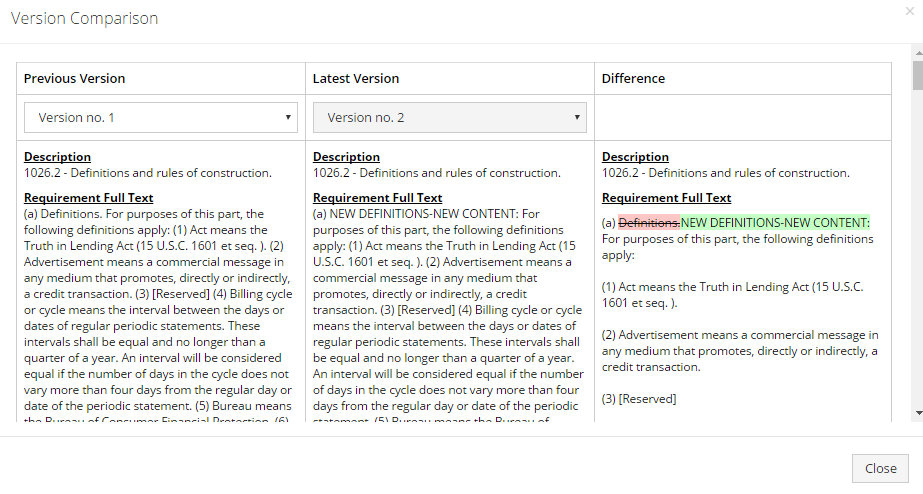
Task: Open the Version no. 1 dropdown
Action: click(x=161, y=117)
